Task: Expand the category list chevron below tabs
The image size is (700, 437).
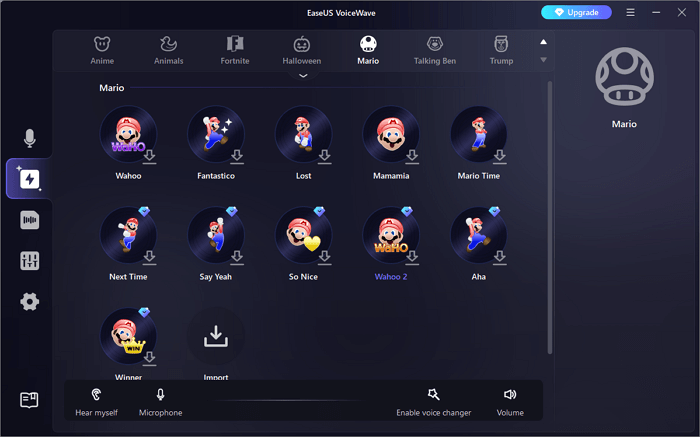Action: click(x=303, y=75)
